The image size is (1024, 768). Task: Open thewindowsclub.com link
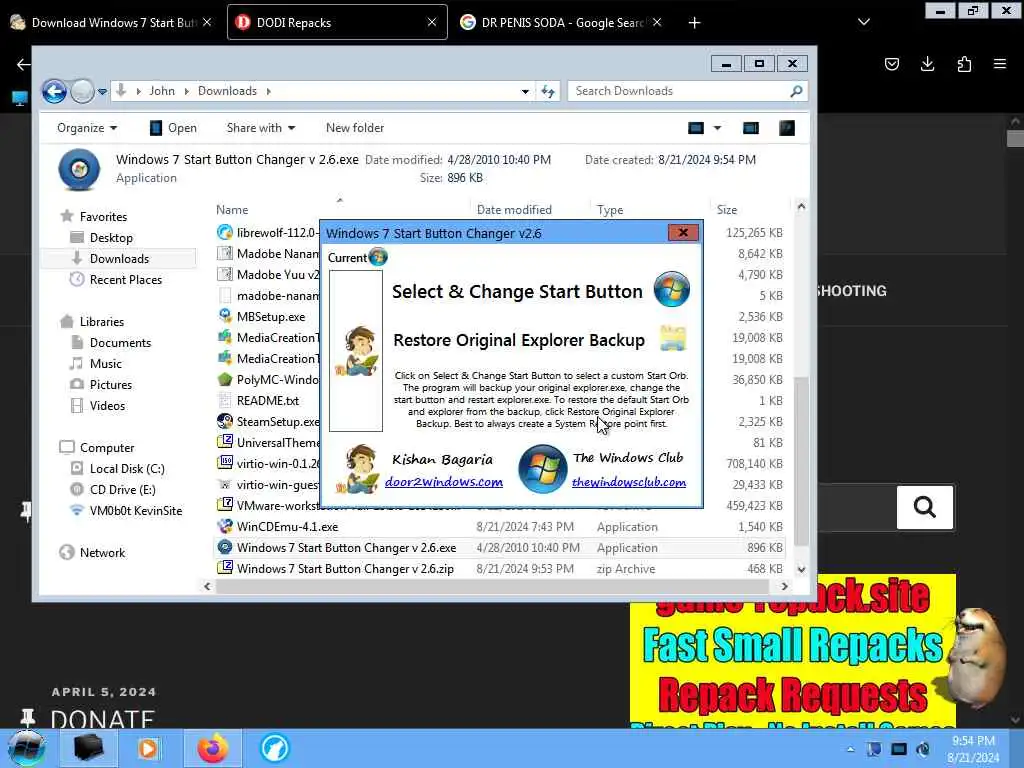click(x=629, y=482)
